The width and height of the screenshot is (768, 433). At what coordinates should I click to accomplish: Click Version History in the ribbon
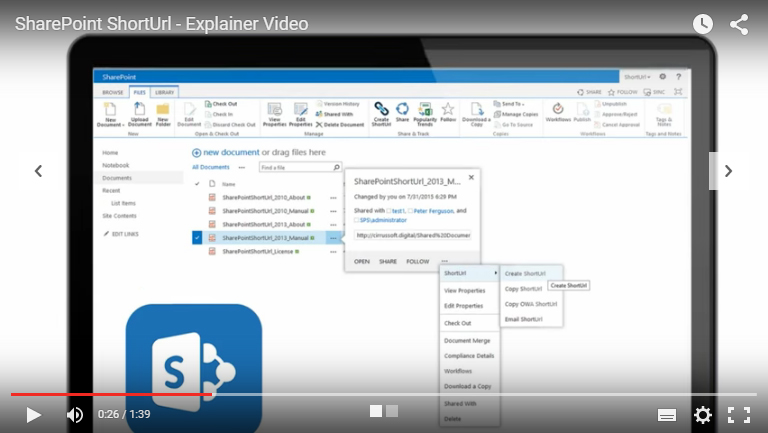338,104
